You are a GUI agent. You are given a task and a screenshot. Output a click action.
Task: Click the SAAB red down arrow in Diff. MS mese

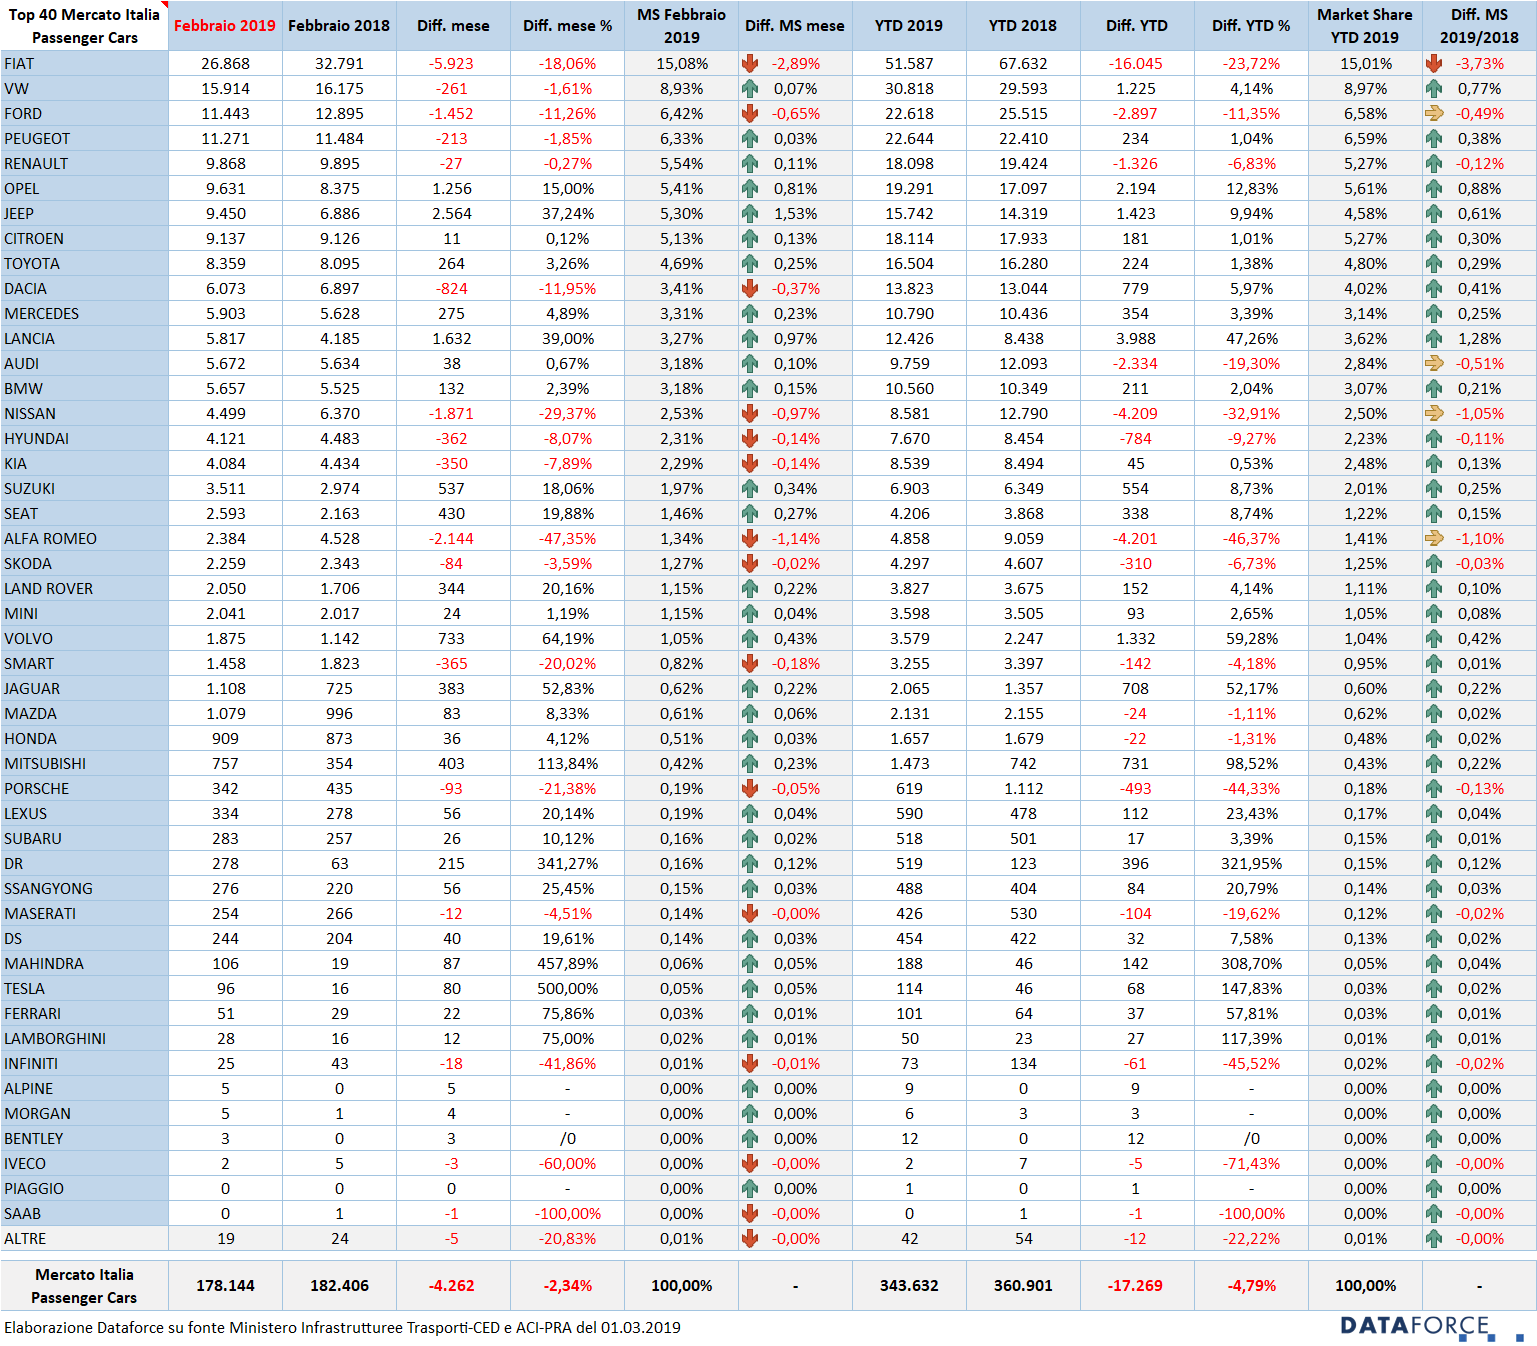pos(750,1213)
